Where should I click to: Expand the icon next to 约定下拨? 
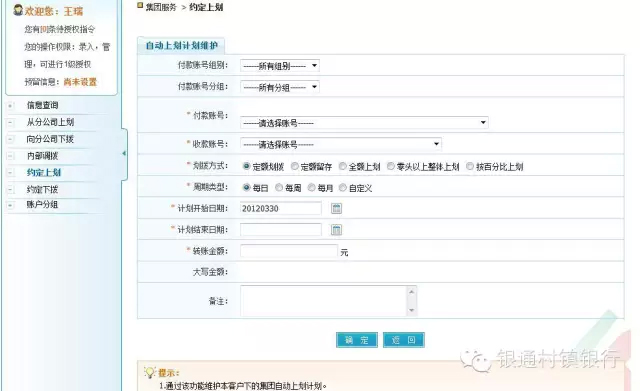[x=11, y=189]
